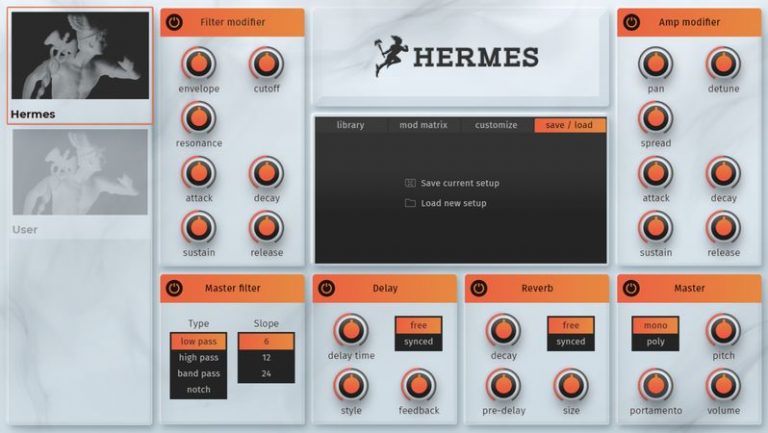Set Delay mode to synced
The width and height of the screenshot is (768, 433).
pyautogui.click(x=418, y=342)
